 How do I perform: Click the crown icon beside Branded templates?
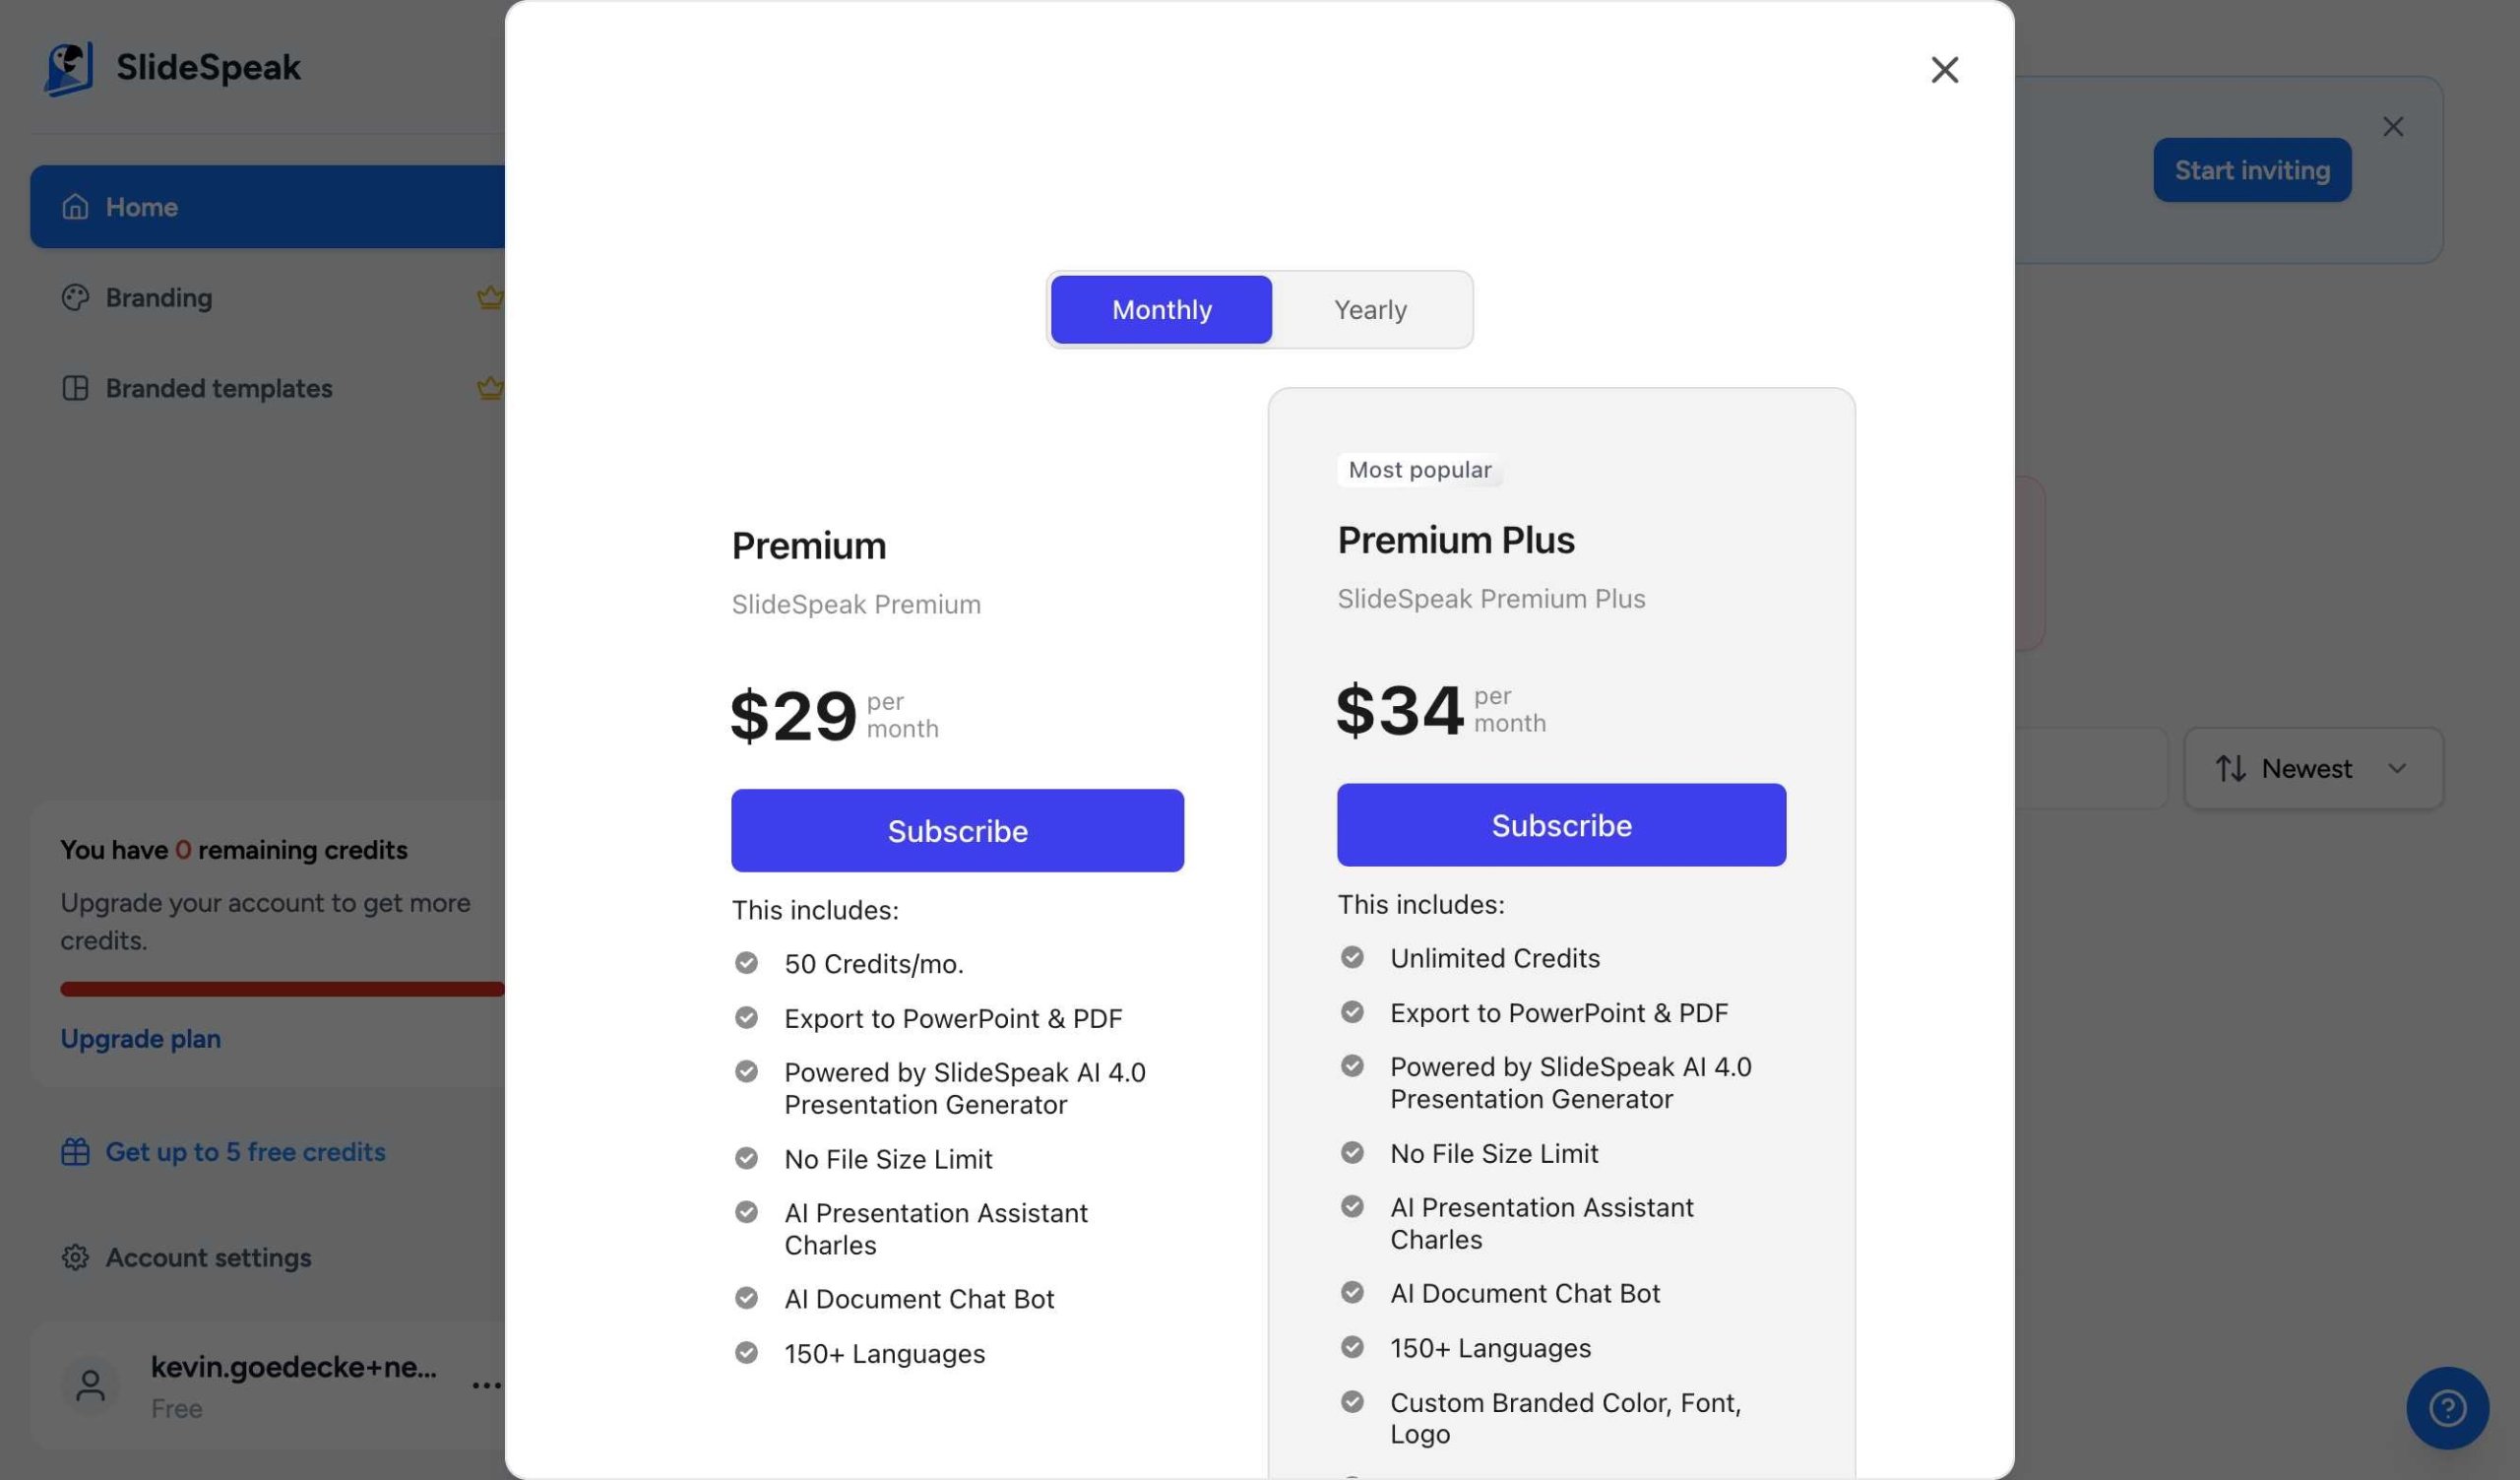[x=489, y=388]
